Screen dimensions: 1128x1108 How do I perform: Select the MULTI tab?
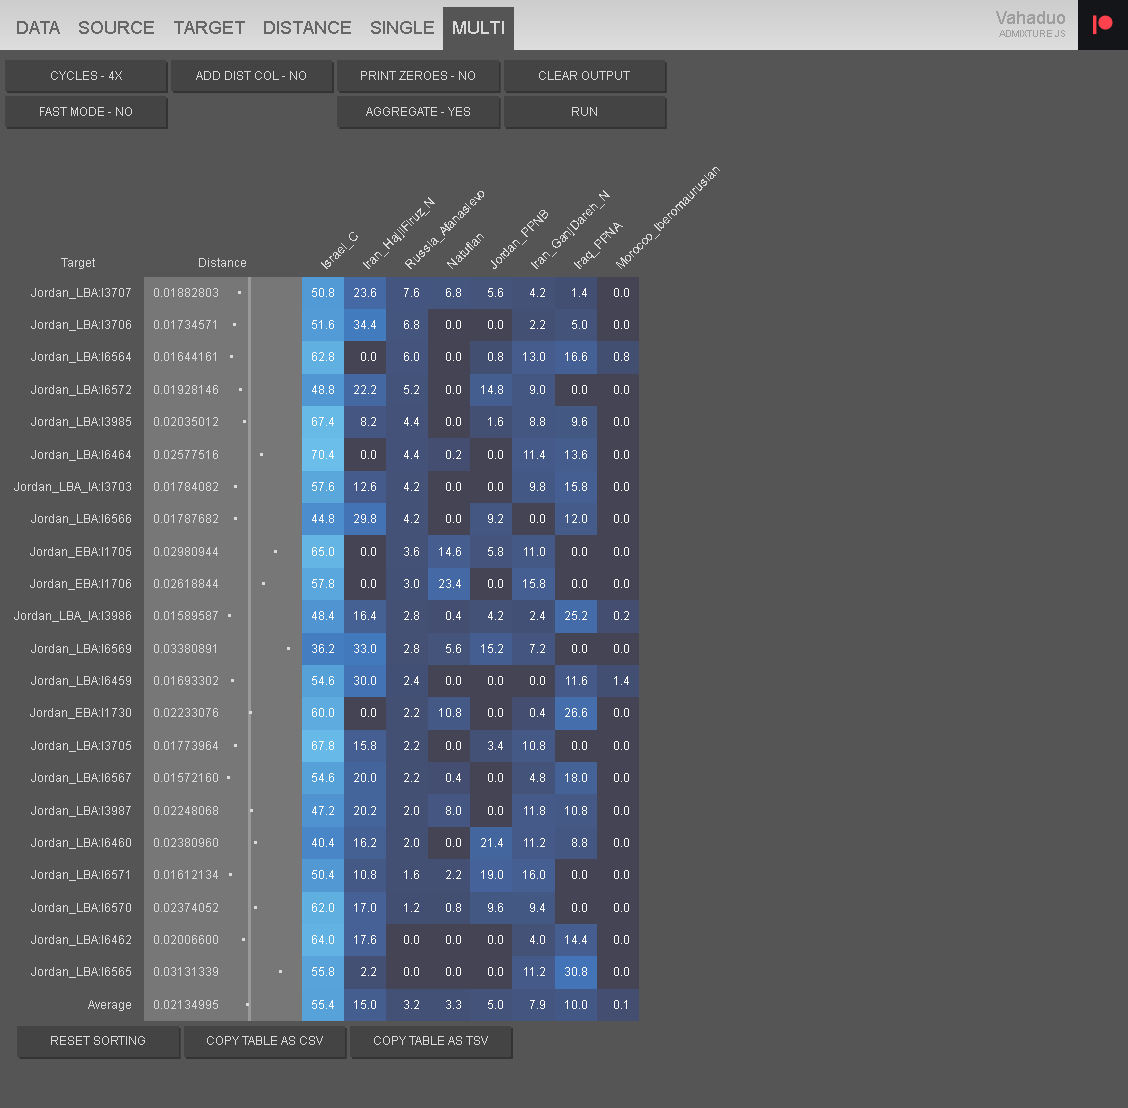(478, 27)
